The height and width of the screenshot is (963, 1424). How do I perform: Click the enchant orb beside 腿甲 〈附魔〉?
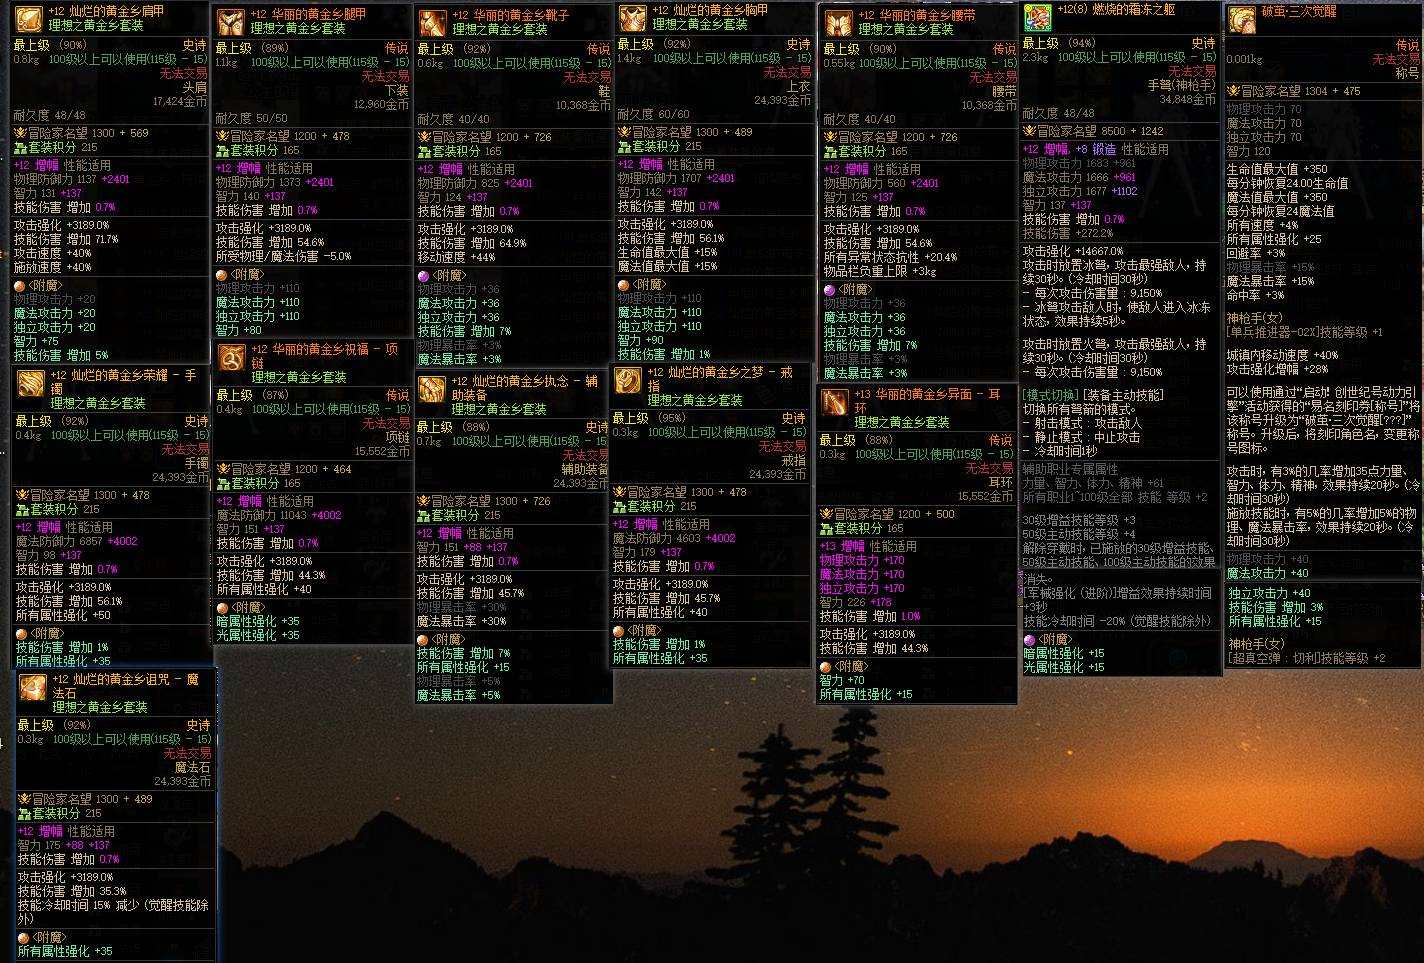click(222, 274)
